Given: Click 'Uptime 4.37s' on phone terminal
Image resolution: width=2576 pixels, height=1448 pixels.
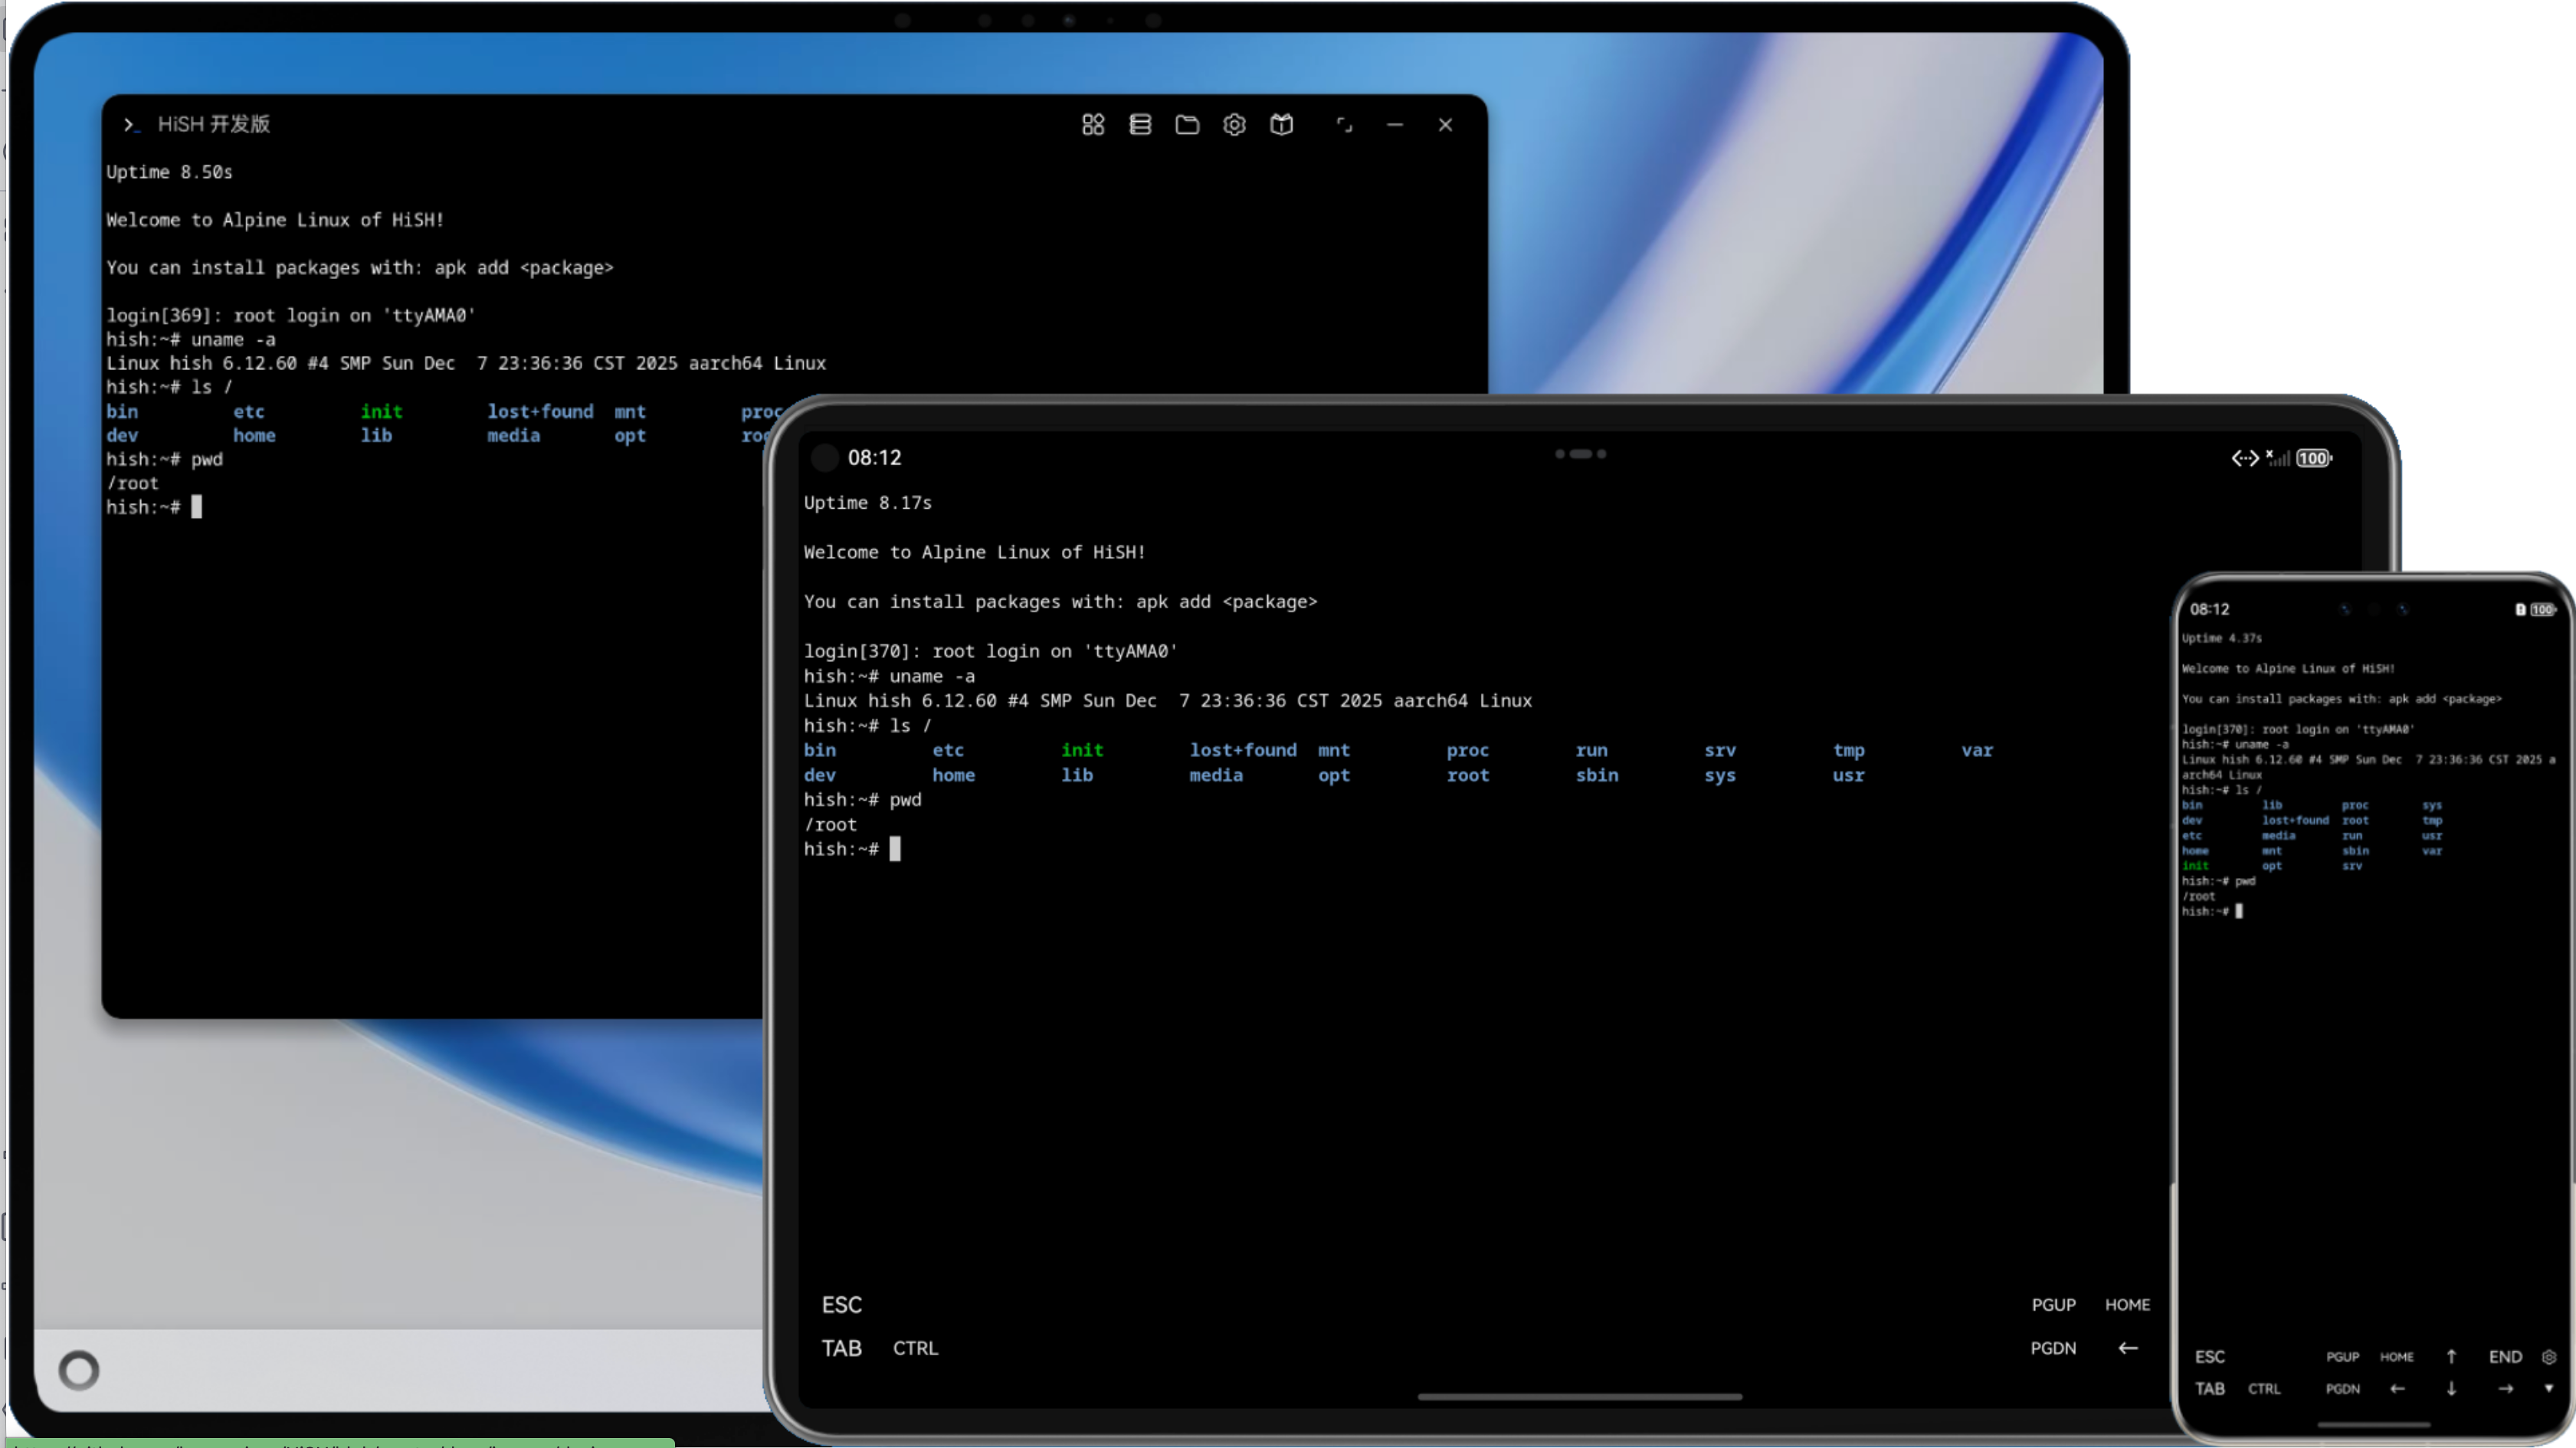Looking at the screenshot, I should [2221, 638].
